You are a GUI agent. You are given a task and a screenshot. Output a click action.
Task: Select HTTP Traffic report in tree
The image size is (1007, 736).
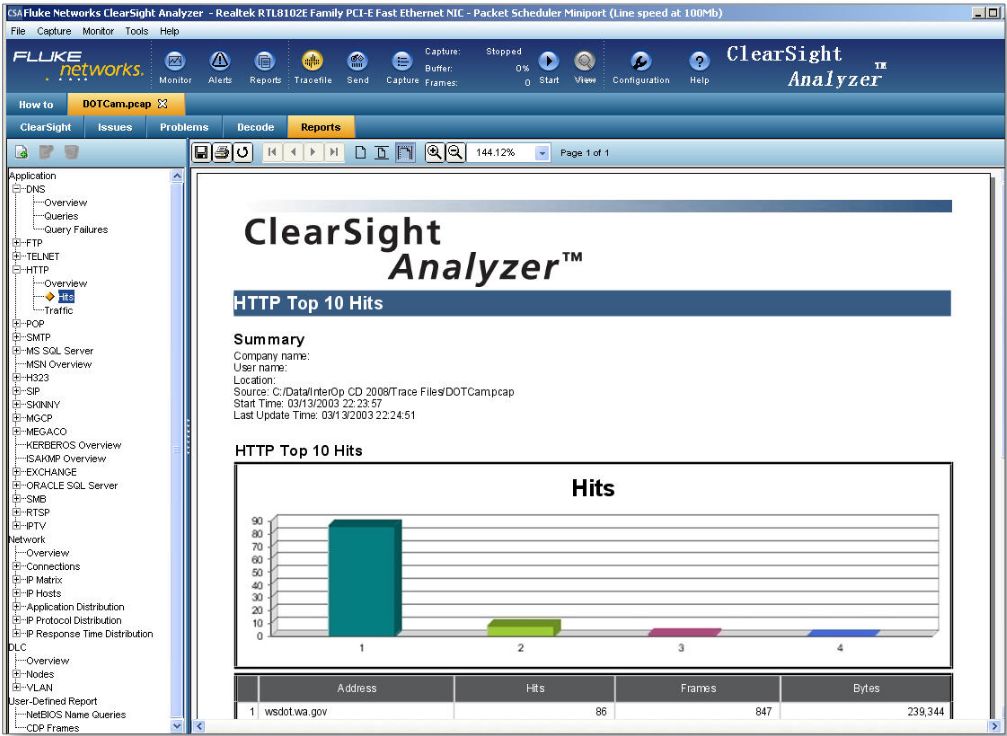click(58, 311)
